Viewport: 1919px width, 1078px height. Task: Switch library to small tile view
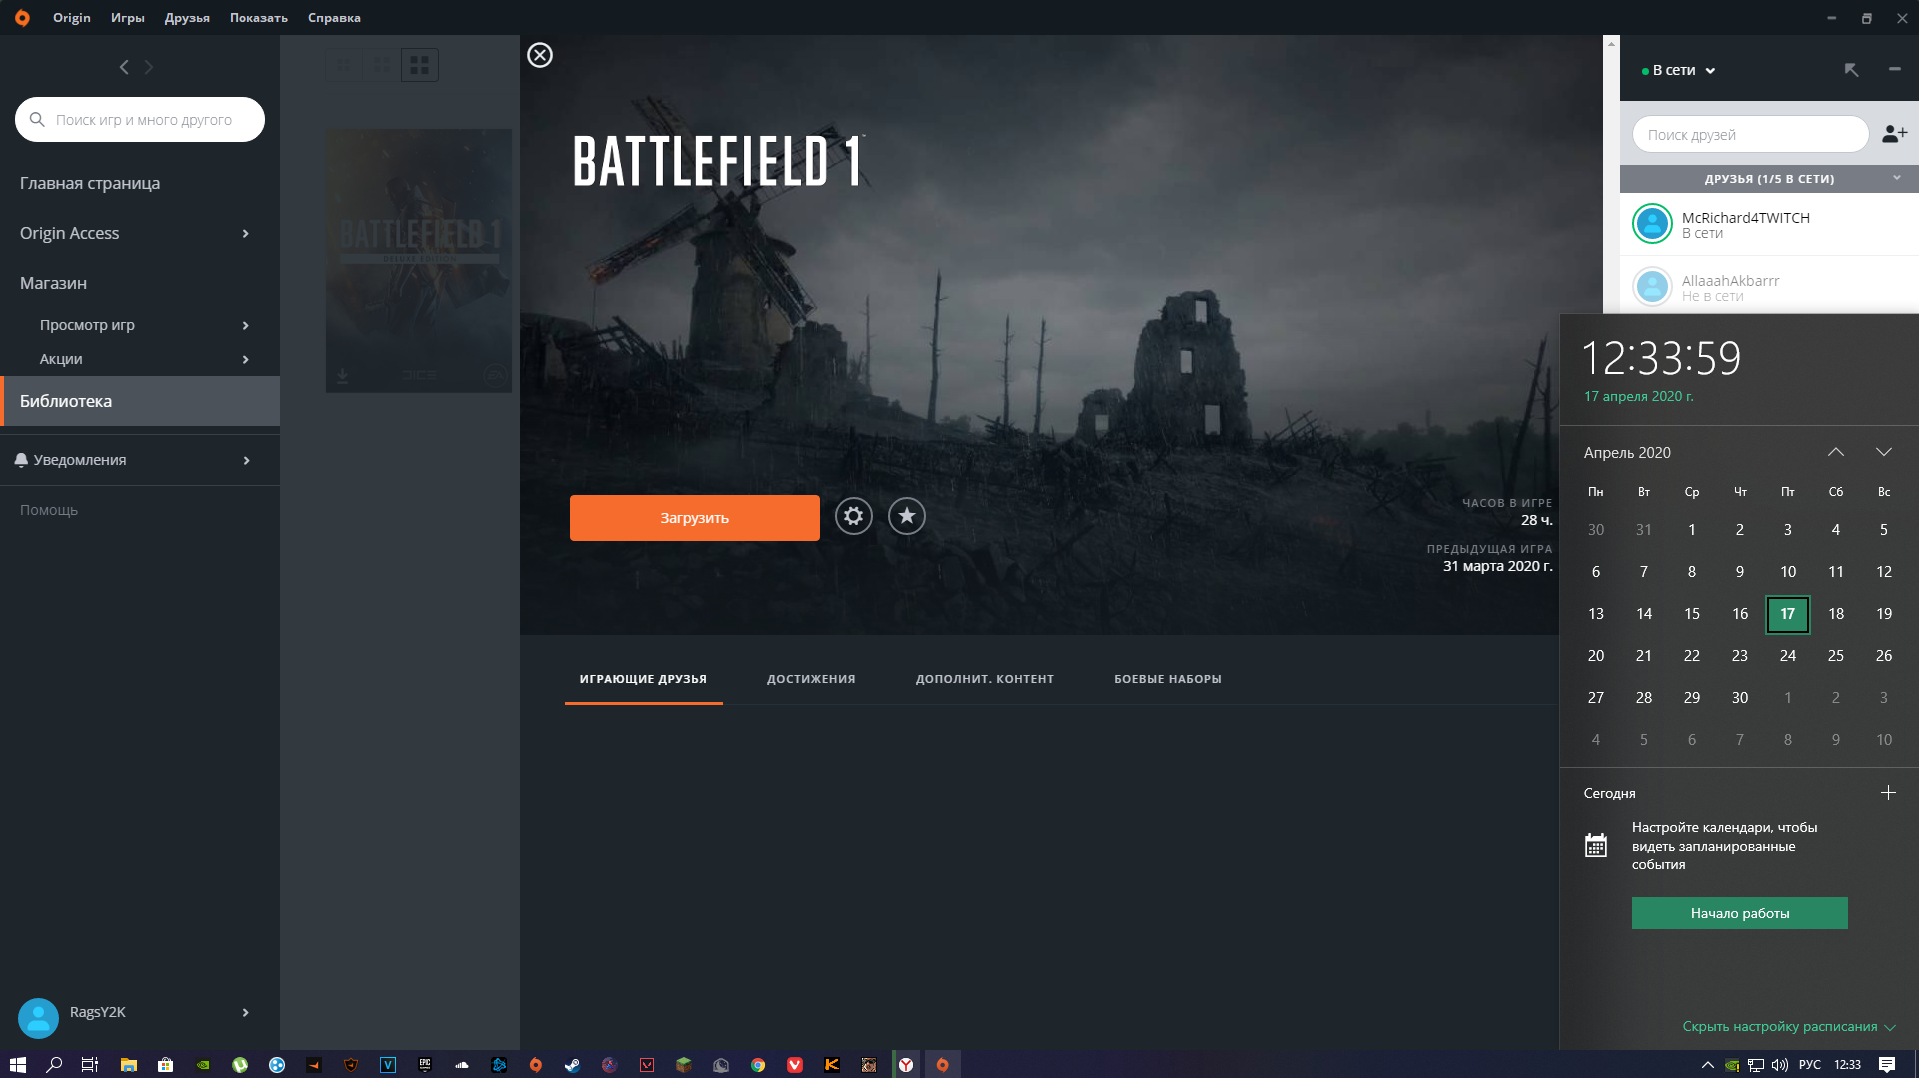(x=344, y=65)
